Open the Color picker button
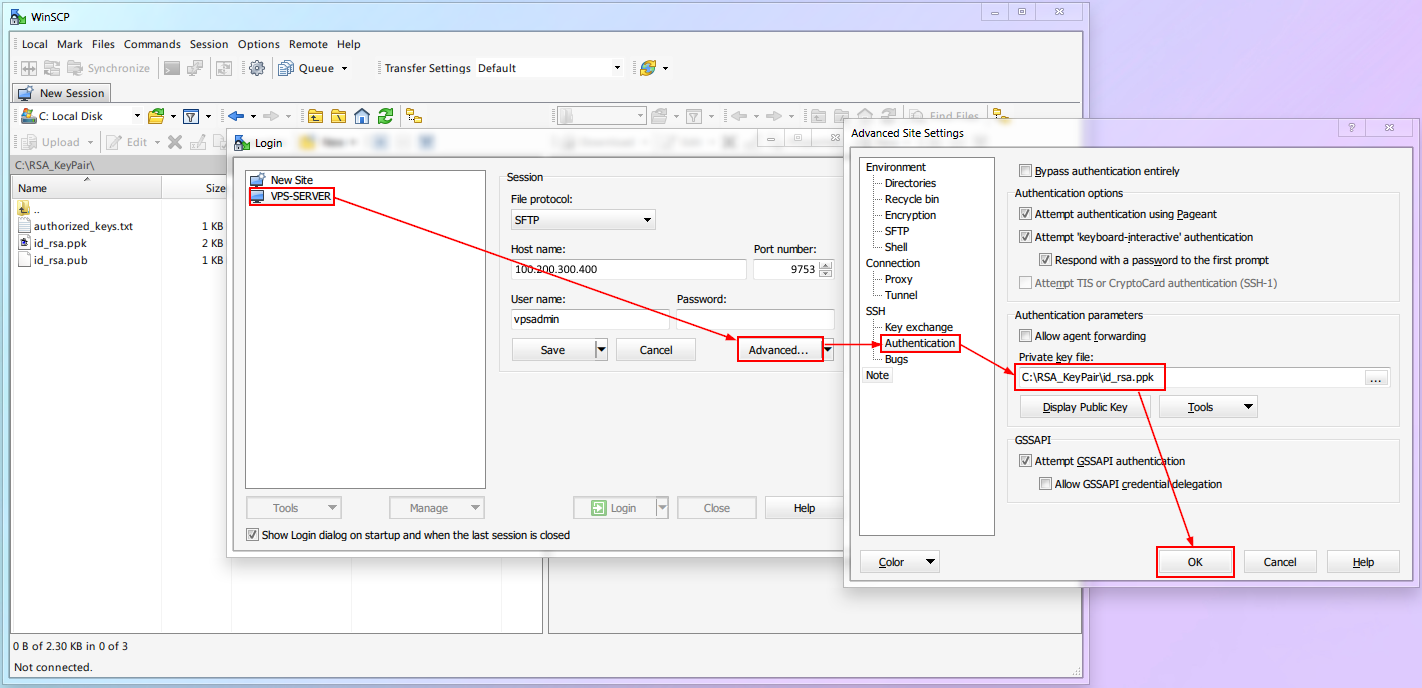Viewport: 1422px width, 688px height. tap(899, 562)
